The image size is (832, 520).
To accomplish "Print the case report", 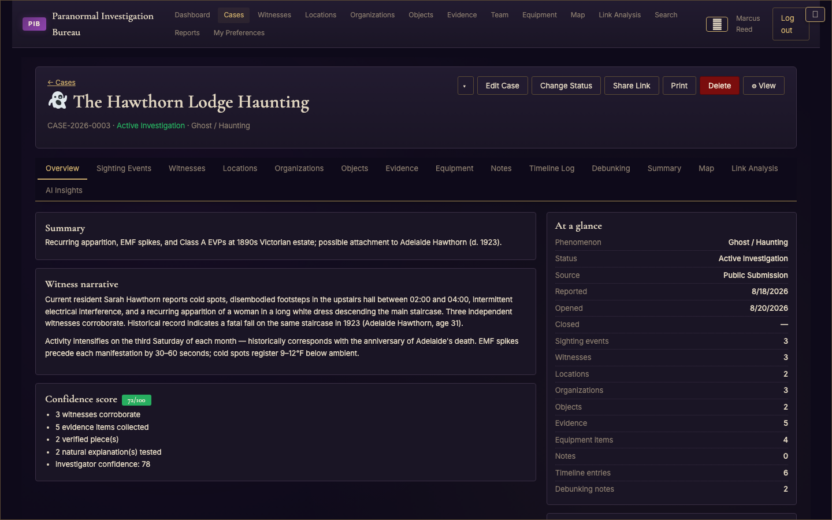I will click(679, 85).
